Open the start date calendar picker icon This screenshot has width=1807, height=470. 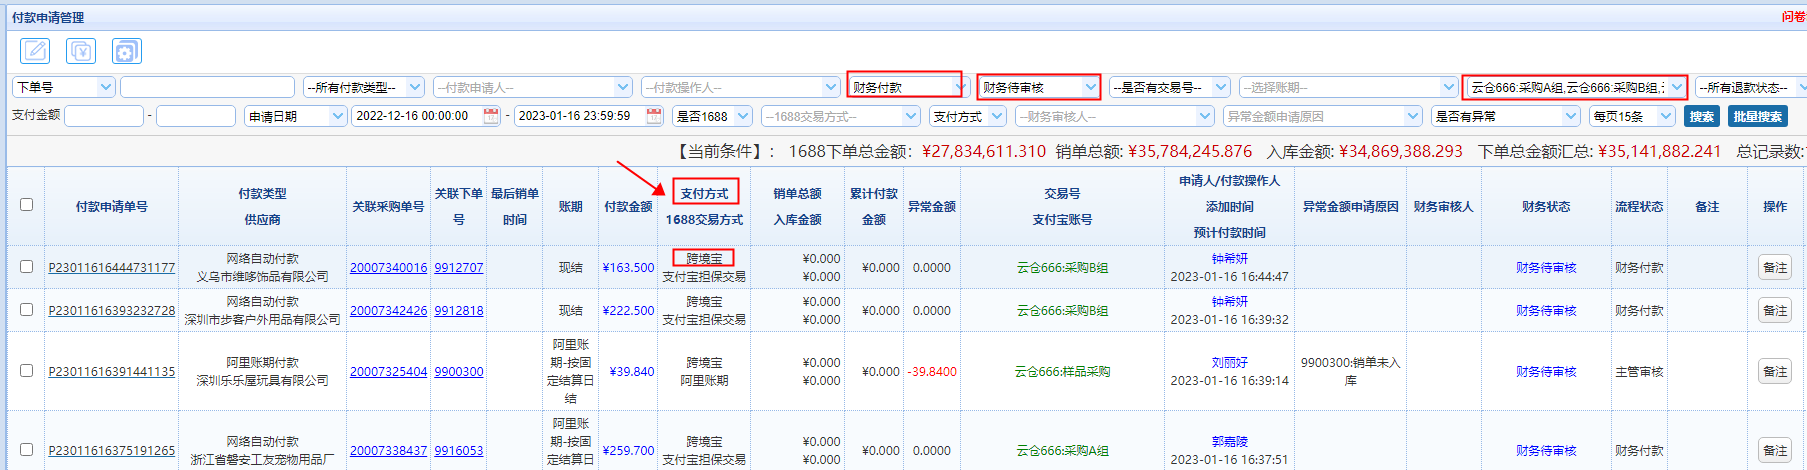click(491, 116)
